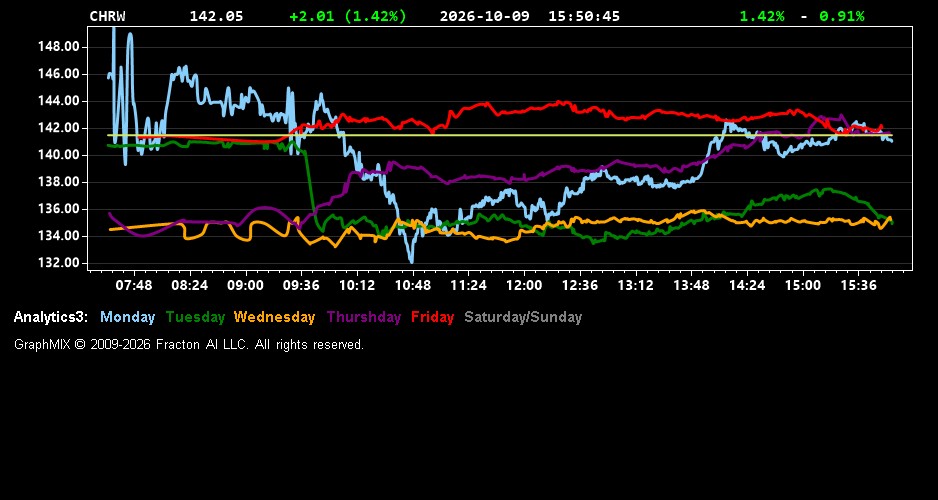938x500 pixels.
Task: Select the 142.05 last price value
Action: (x=217, y=16)
